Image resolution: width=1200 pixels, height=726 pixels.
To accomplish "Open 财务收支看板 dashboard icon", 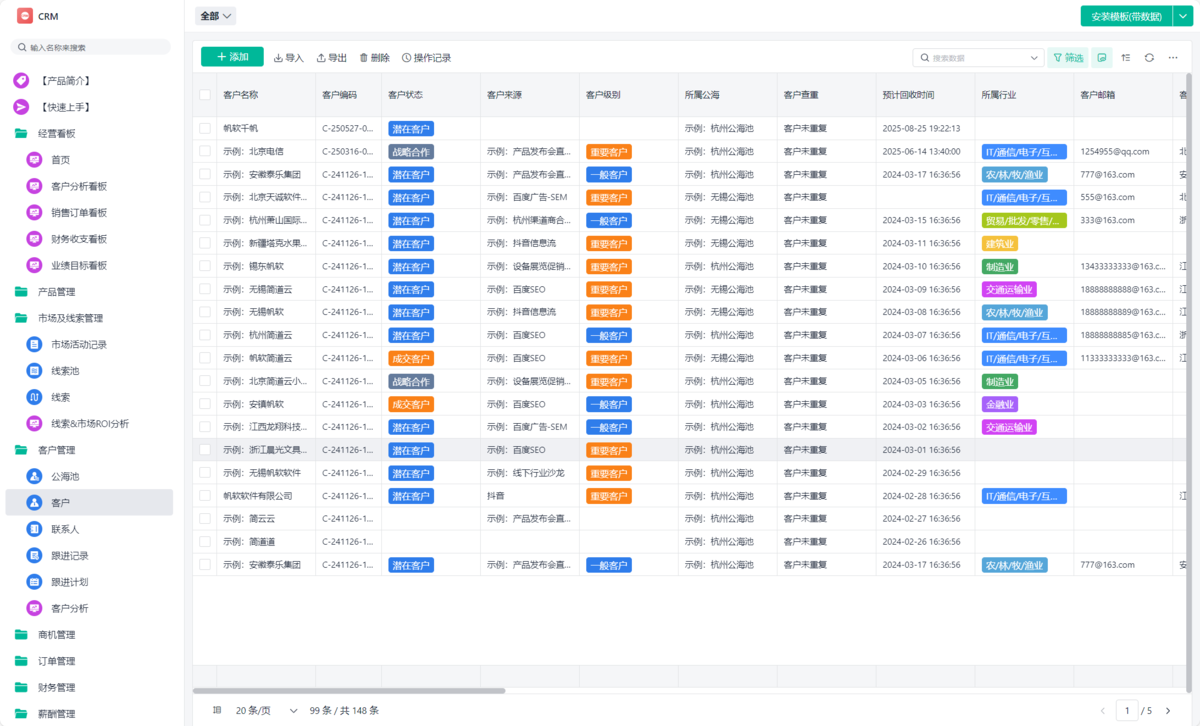I will click(x=34, y=239).
